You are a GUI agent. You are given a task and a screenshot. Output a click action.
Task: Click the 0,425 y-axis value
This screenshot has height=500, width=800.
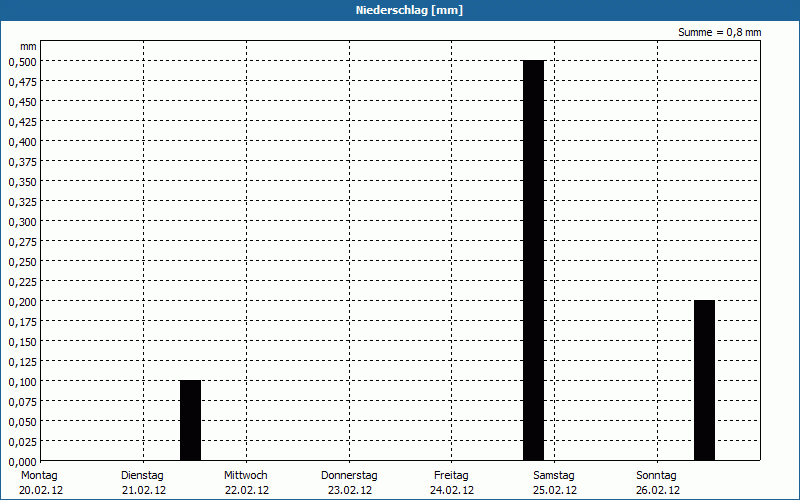coord(22,121)
